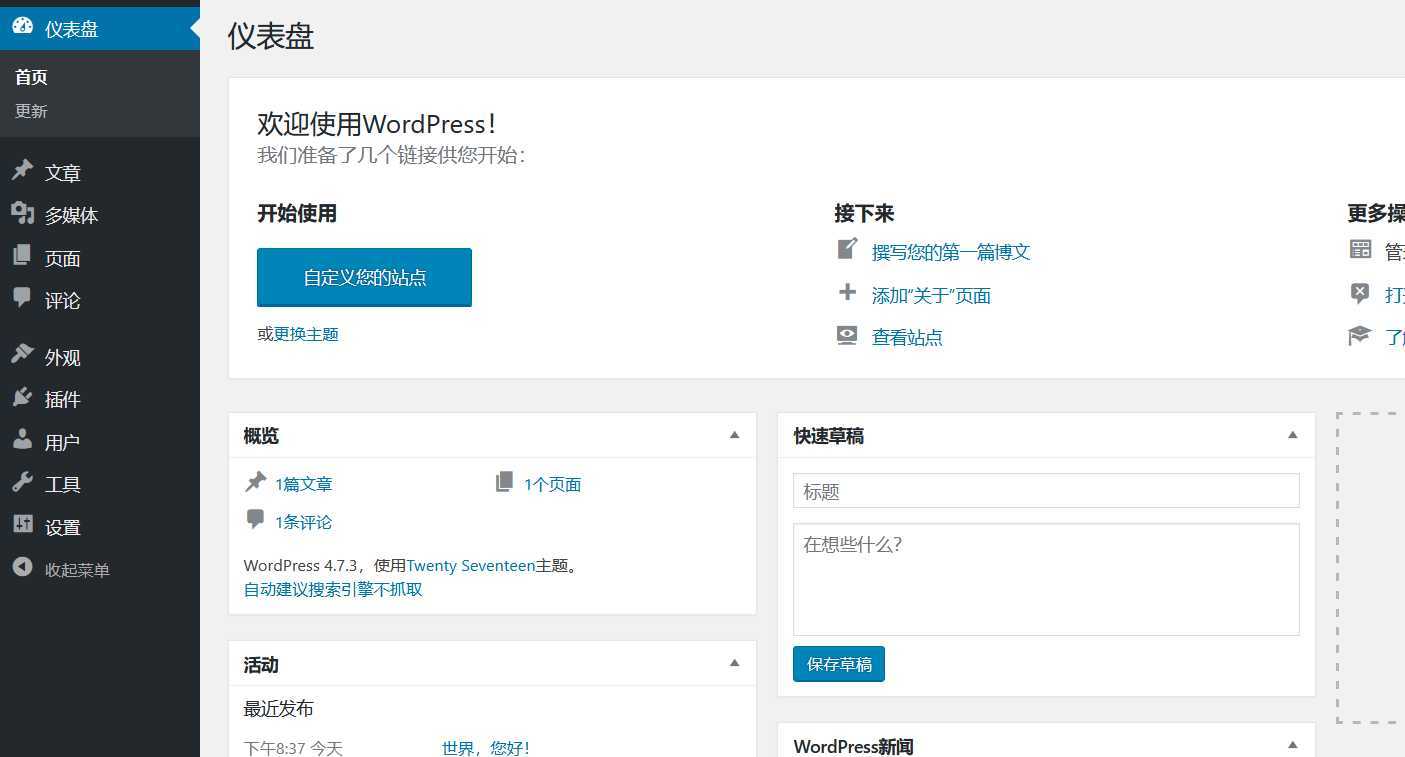This screenshot has width=1405, height=757.
Task: Click the WordPress新闻 widget title
Action: coord(853,746)
